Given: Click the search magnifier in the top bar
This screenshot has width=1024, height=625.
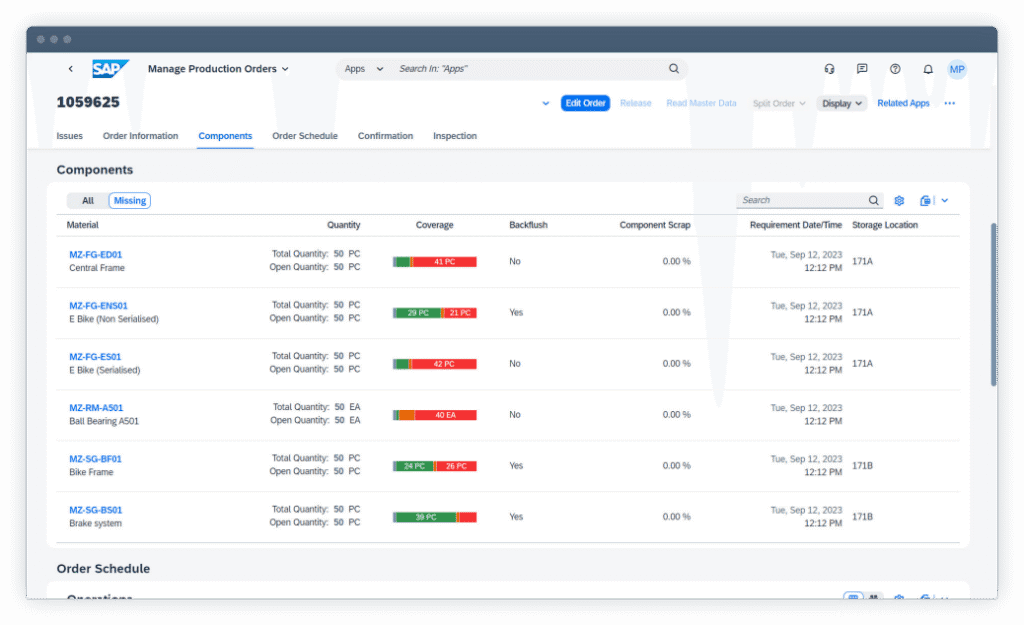Looking at the screenshot, I should click(x=674, y=69).
